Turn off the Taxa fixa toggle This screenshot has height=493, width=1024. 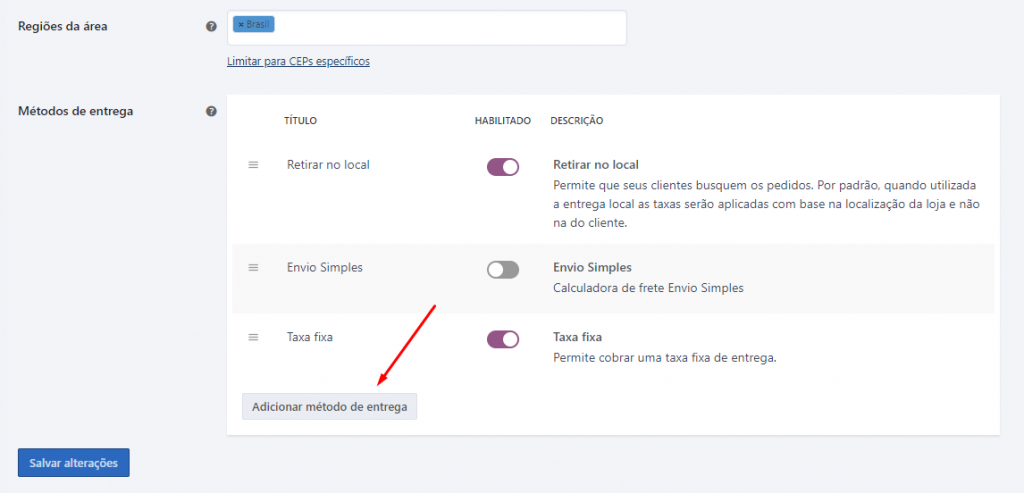click(503, 339)
